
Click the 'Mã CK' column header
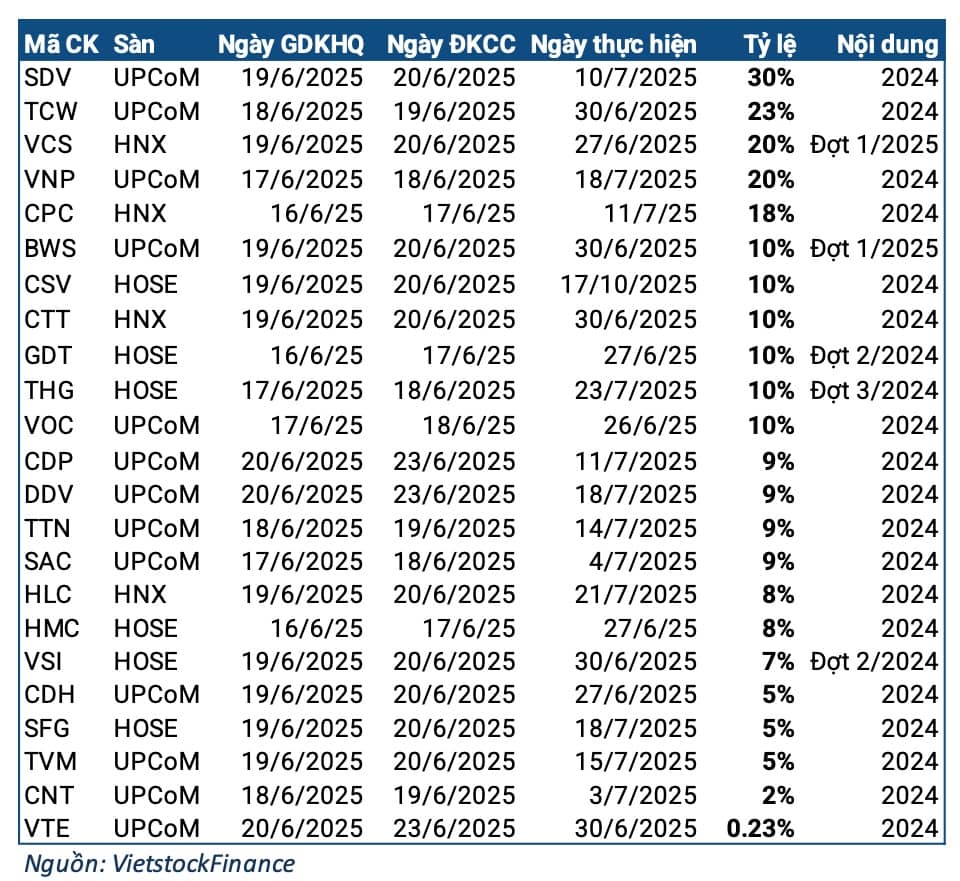point(61,44)
